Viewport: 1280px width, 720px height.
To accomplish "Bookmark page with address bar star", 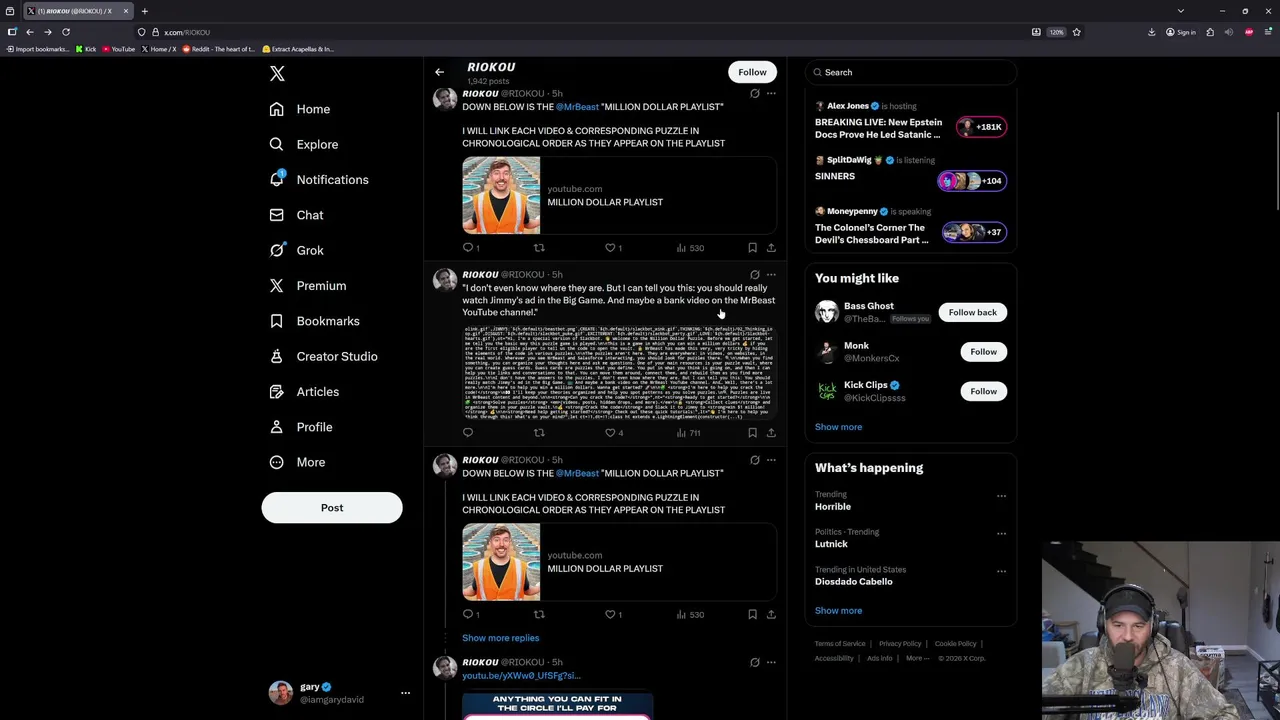I will tap(1076, 32).
